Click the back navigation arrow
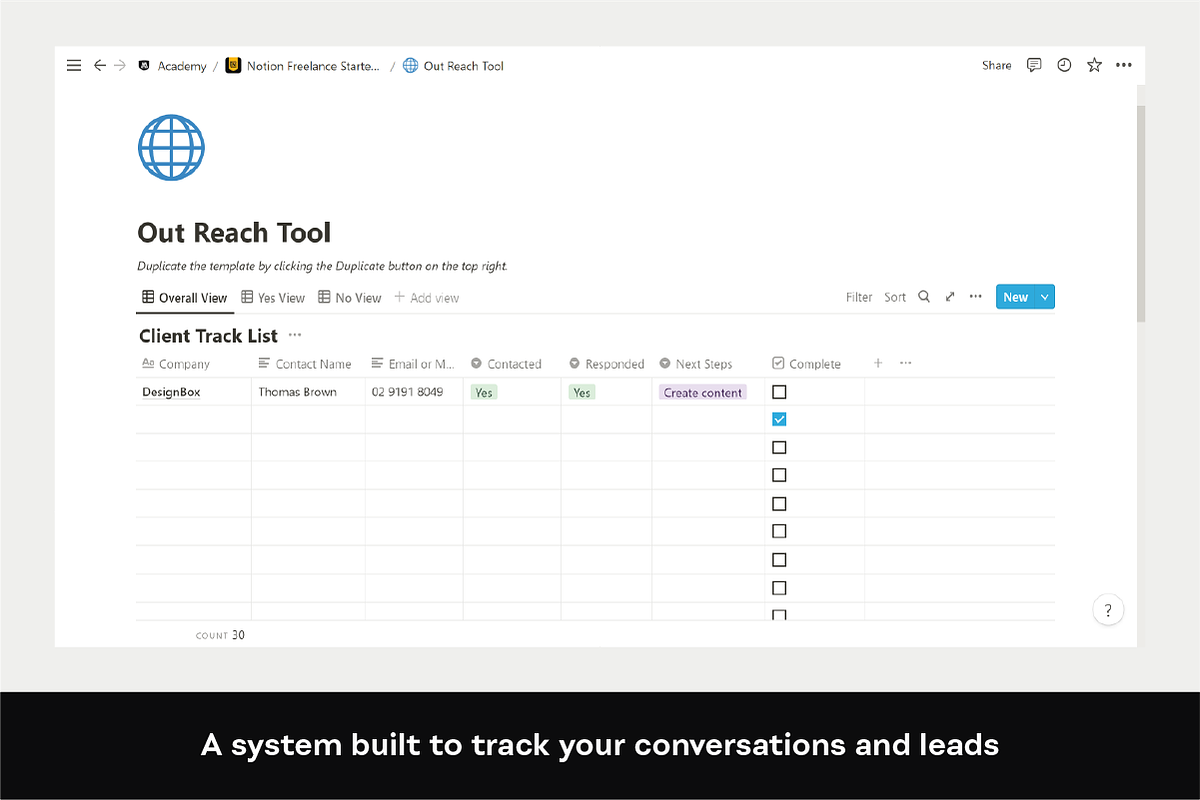1200x800 pixels. (x=99, y=66)
